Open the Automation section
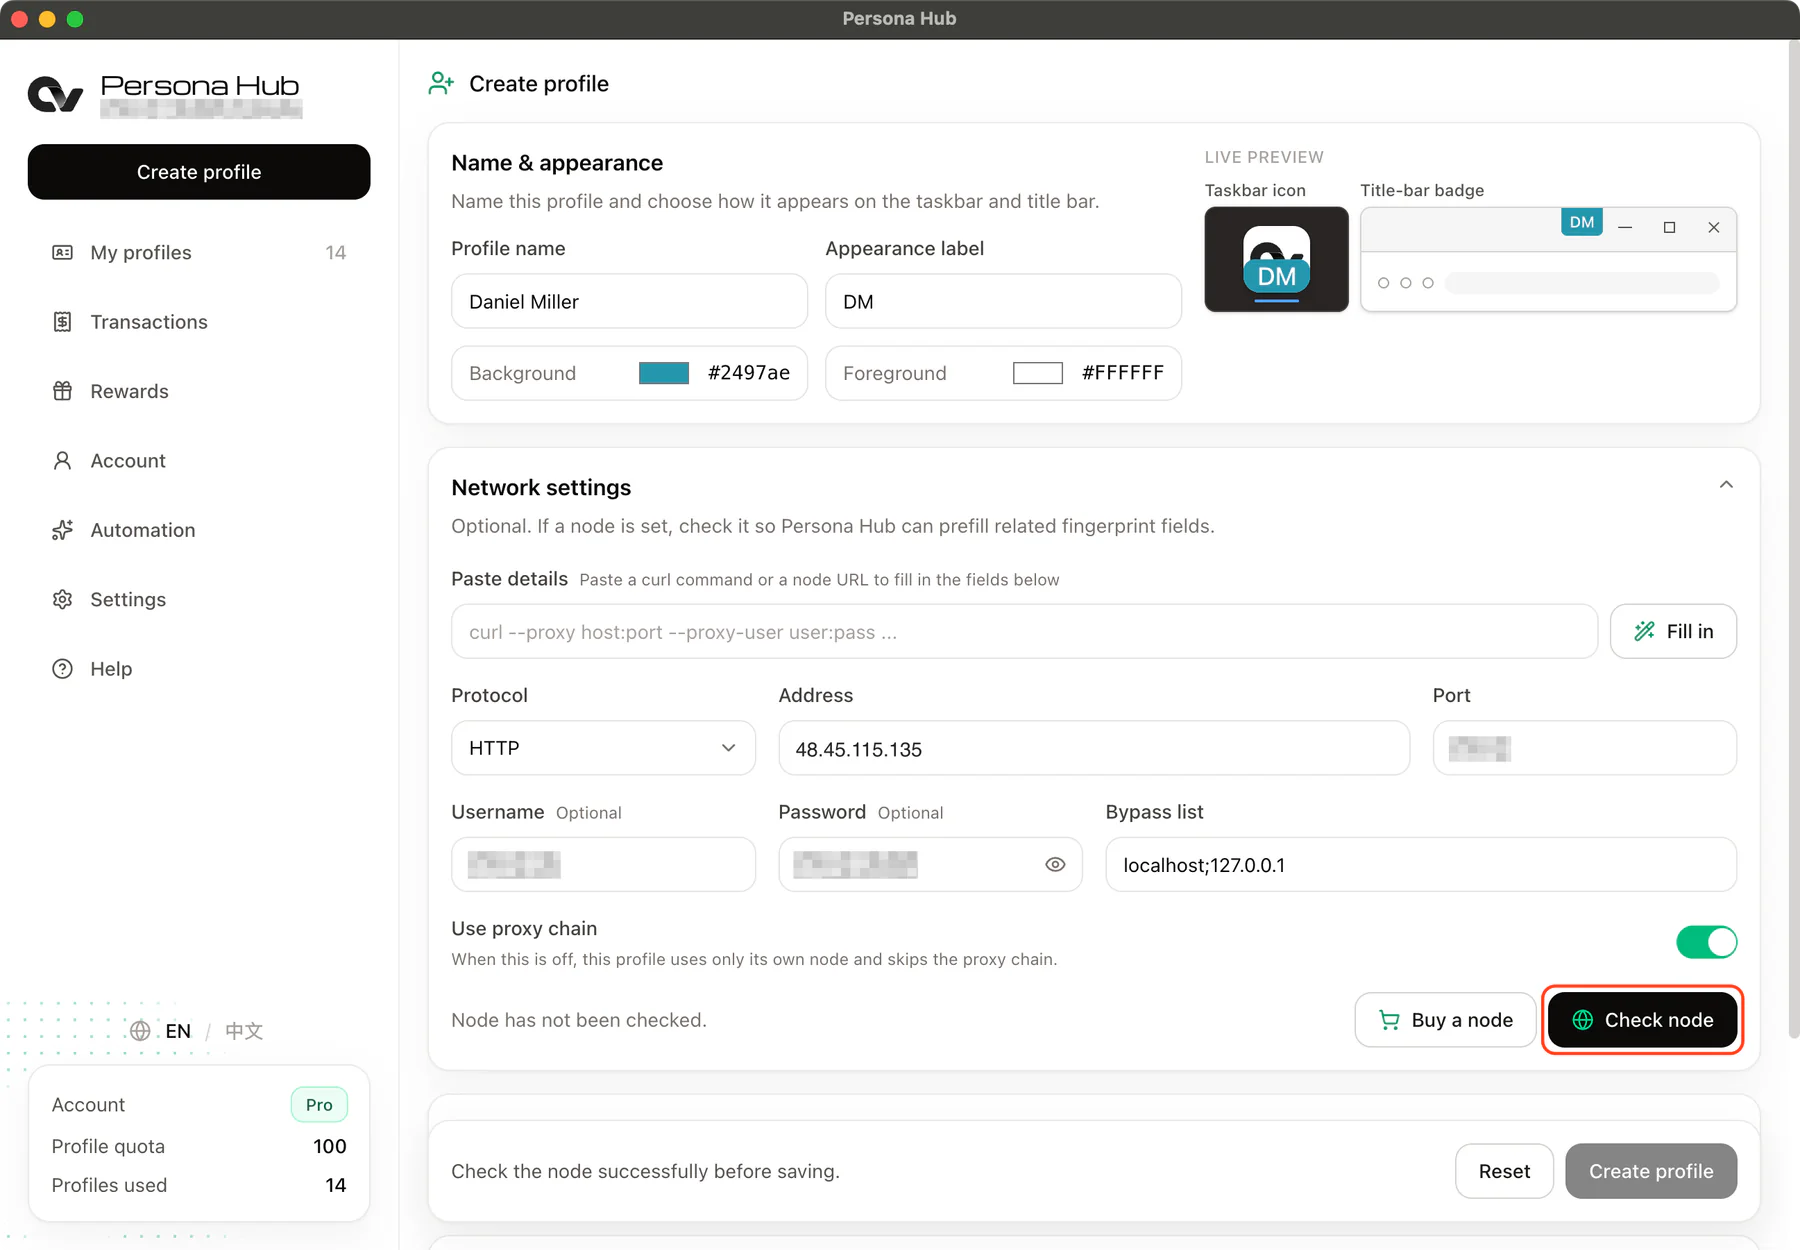 coord(199,530)
